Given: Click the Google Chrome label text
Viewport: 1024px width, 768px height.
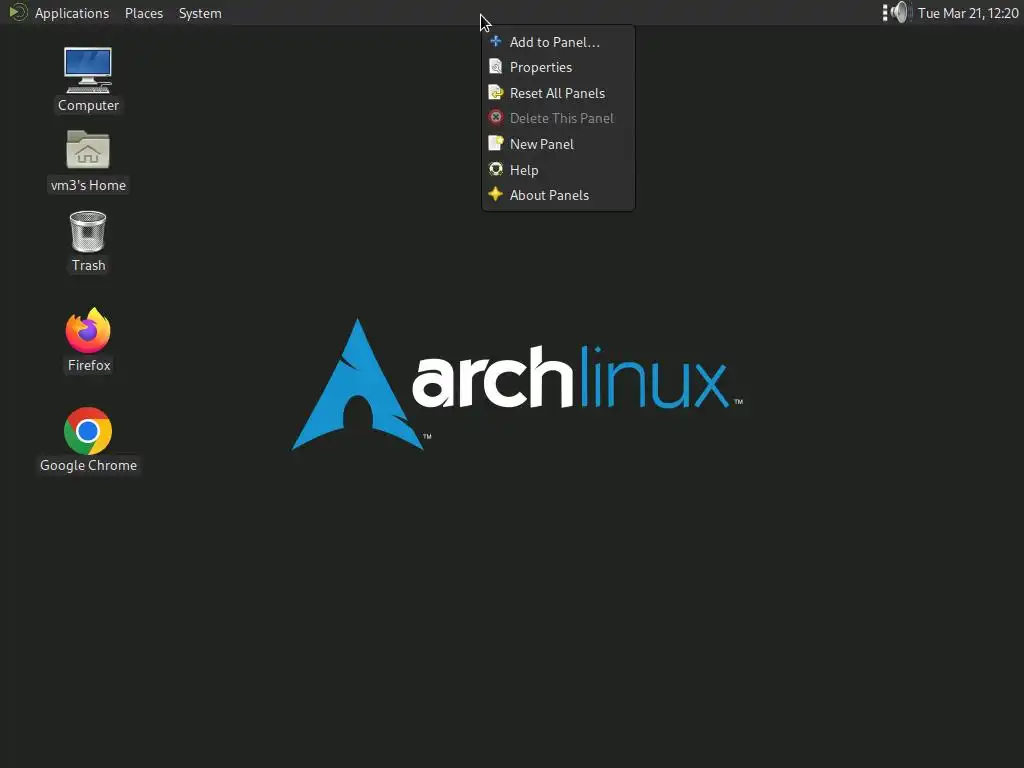Looking at the screenshot, I should [x=88, y=465].
